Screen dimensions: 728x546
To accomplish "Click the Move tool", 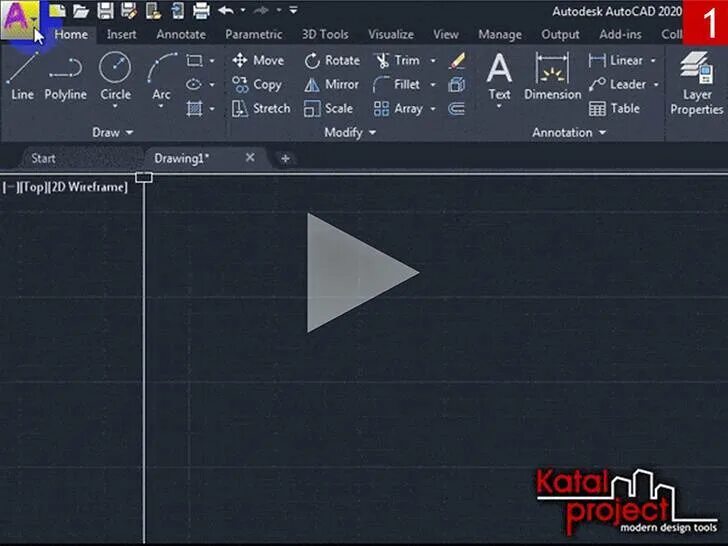I will point(258,60).
